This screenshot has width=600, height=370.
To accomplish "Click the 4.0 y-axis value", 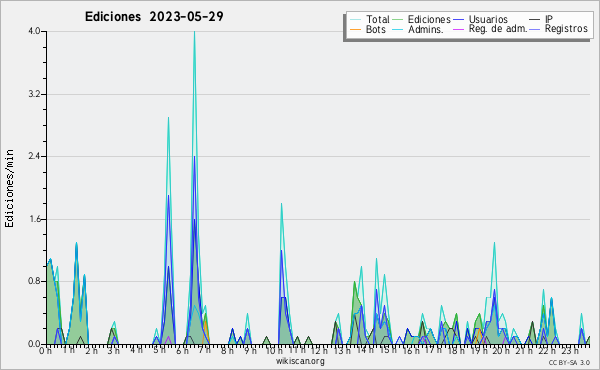I will coord(34,31).
